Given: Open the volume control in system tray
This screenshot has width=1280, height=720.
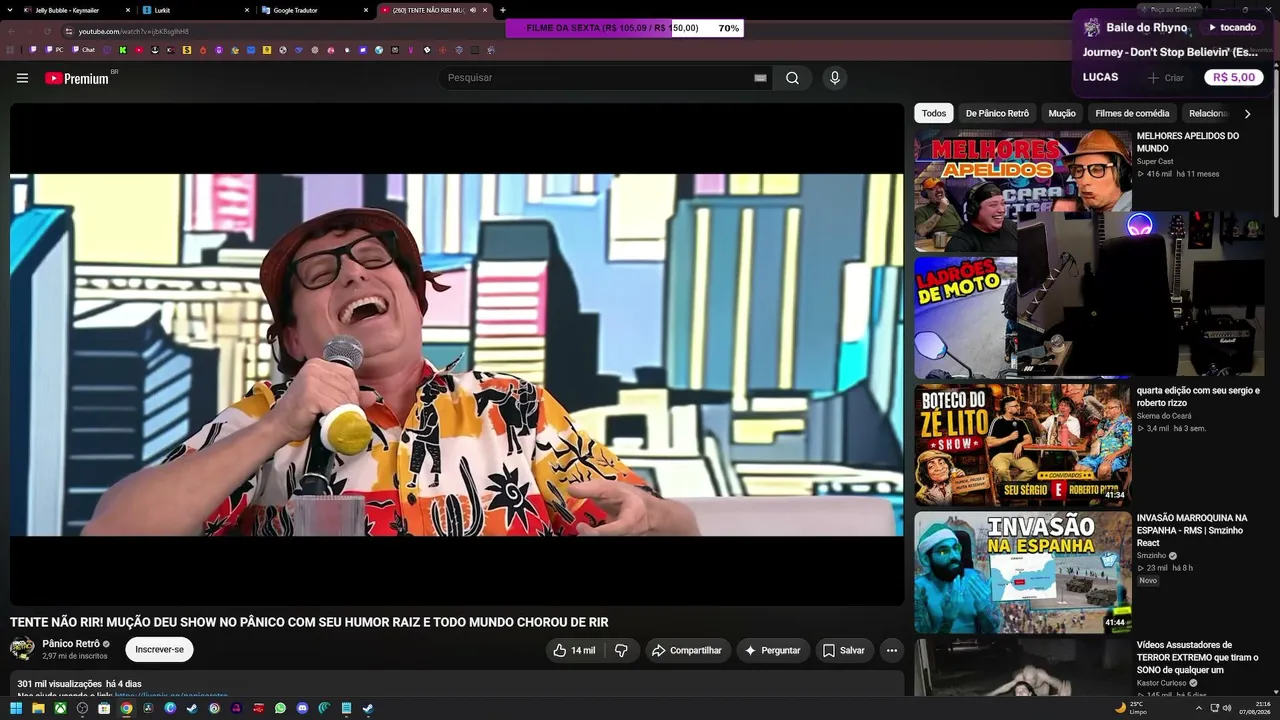Looking at the screenshot, I should pos(1226,708).
